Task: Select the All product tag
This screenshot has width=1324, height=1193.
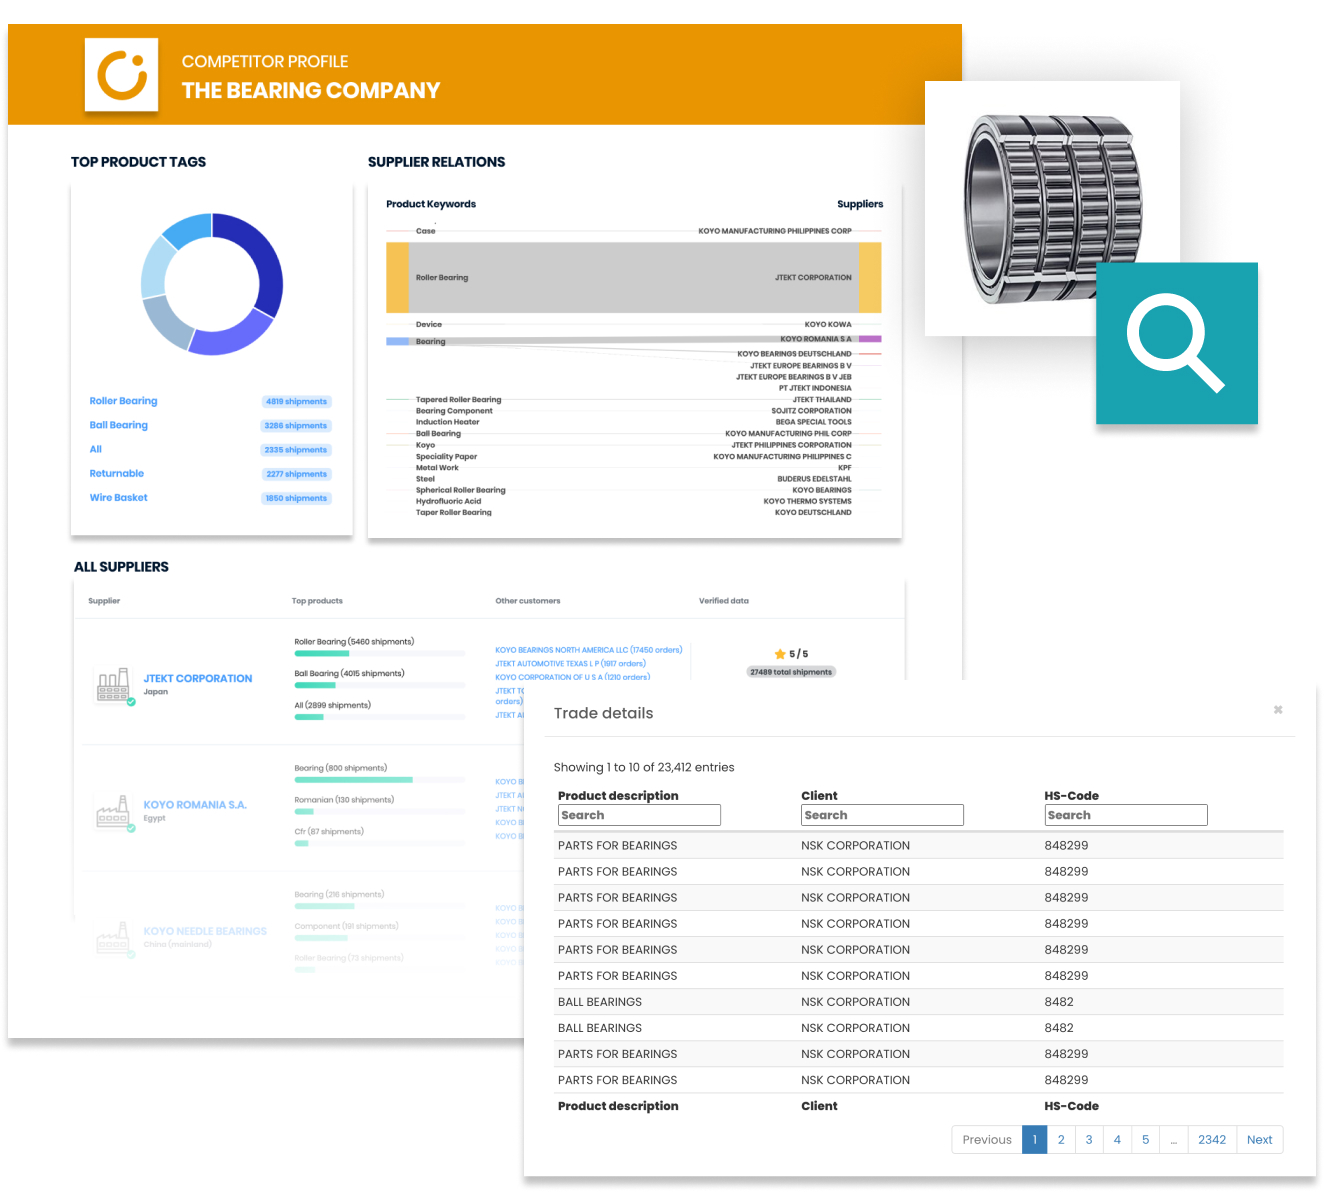Action: click(x=95, y=449)
